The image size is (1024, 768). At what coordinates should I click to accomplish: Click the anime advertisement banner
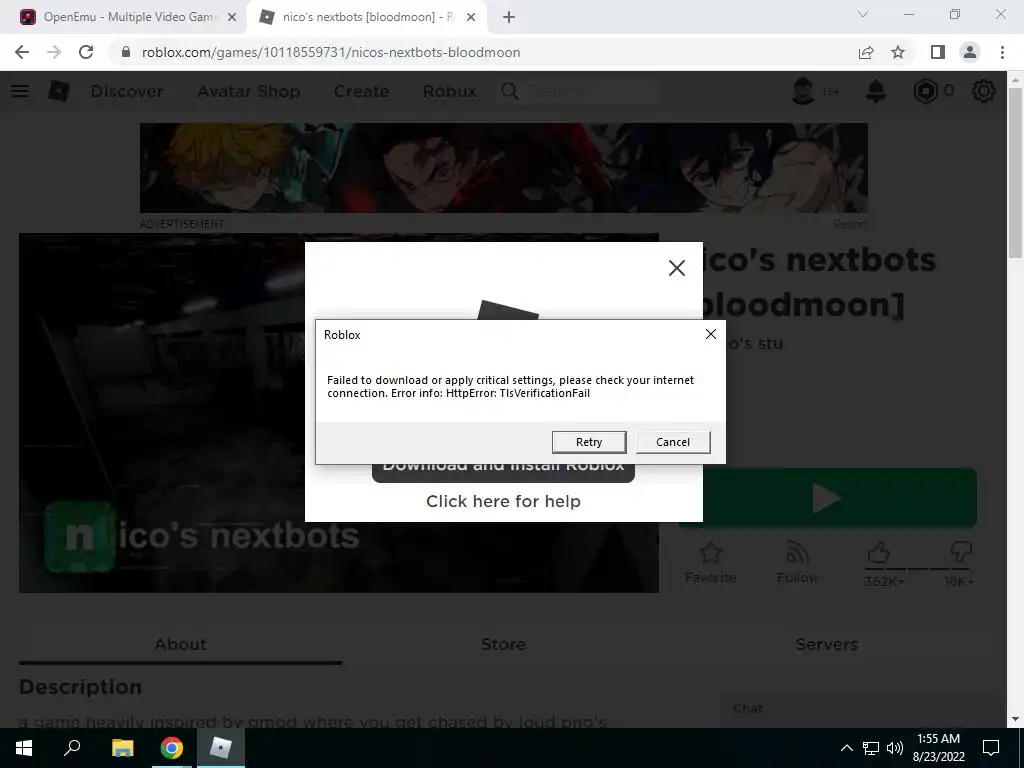[504, 168]
